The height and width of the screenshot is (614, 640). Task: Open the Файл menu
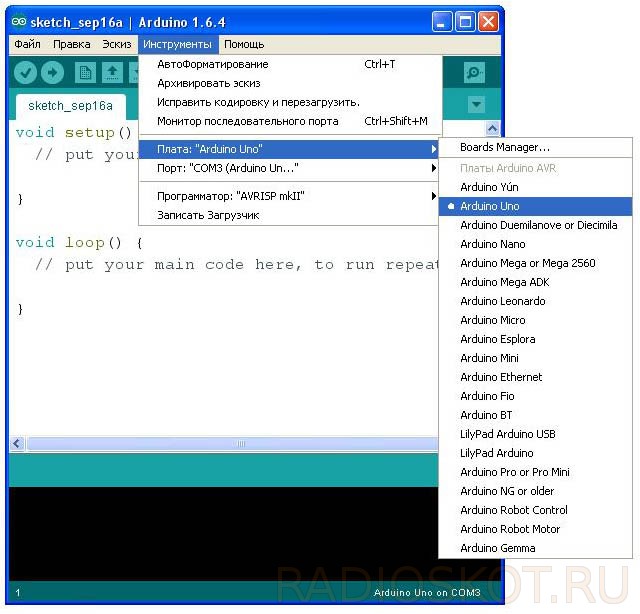point(27,44)
